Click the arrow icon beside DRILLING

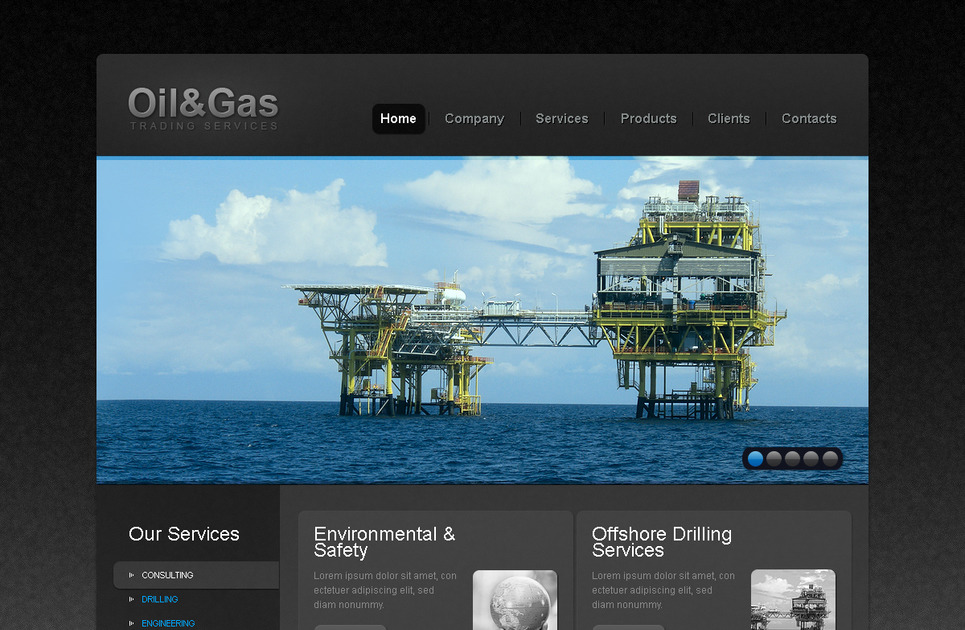click(131, 599)
